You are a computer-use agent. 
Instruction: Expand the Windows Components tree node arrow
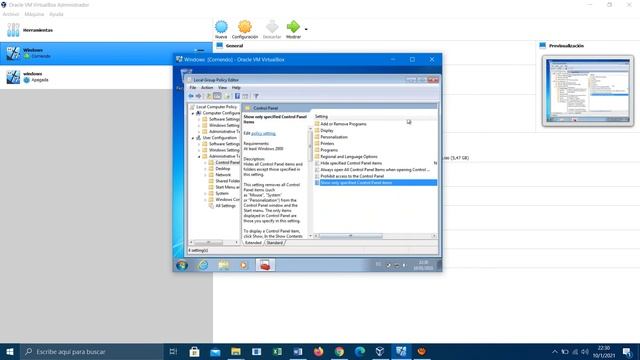click(206, 200)
